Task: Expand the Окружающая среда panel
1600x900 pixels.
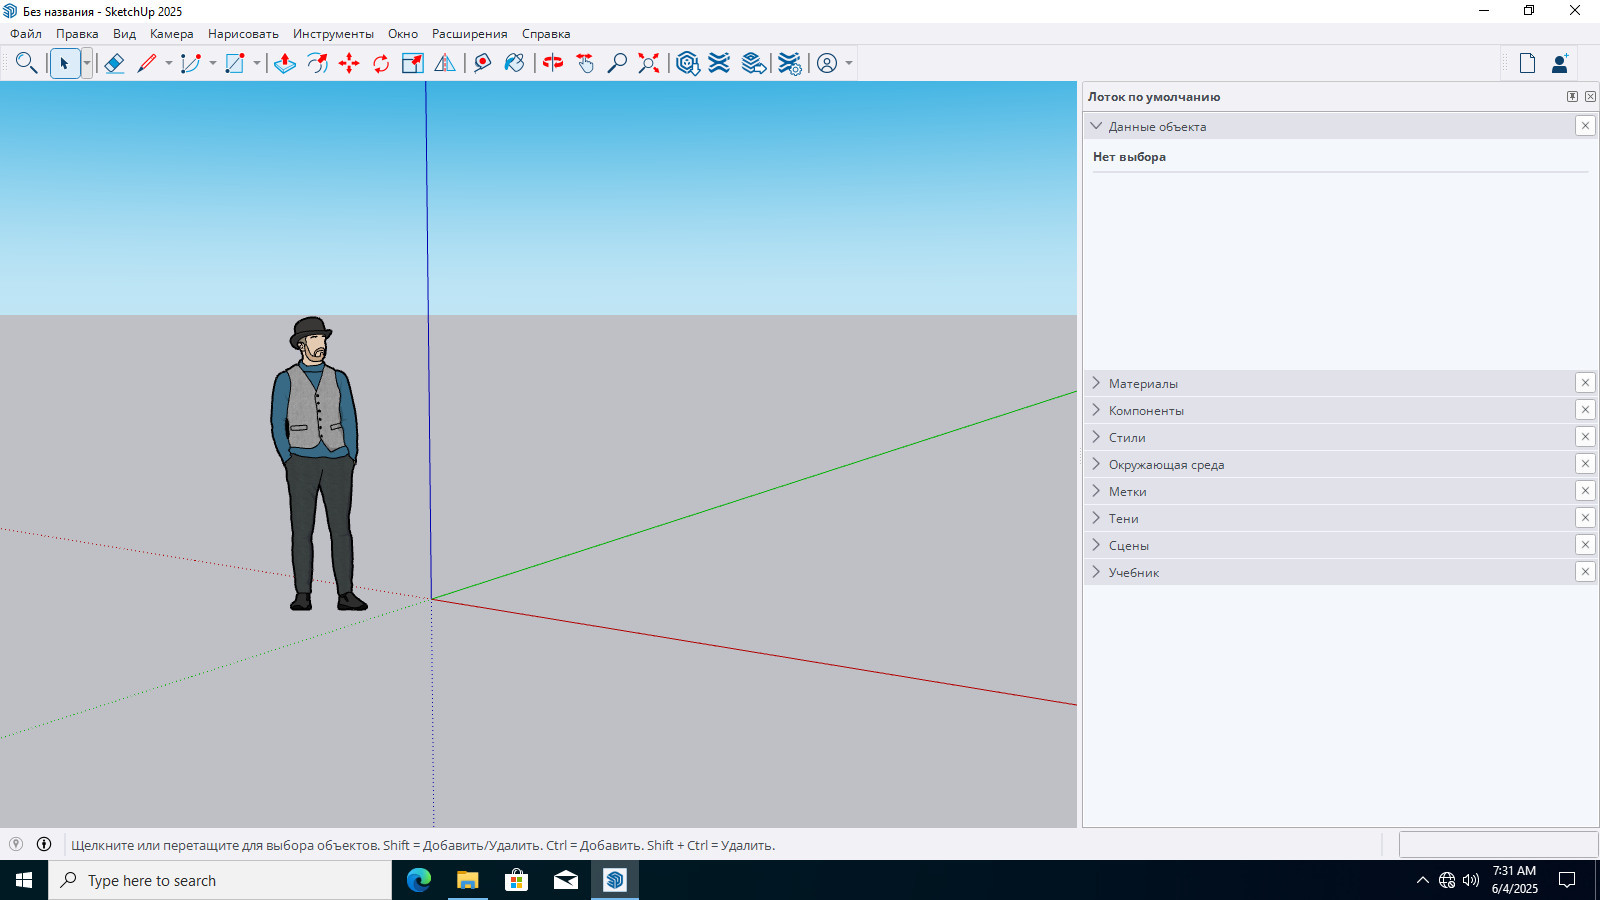Action: (1096, 464)
